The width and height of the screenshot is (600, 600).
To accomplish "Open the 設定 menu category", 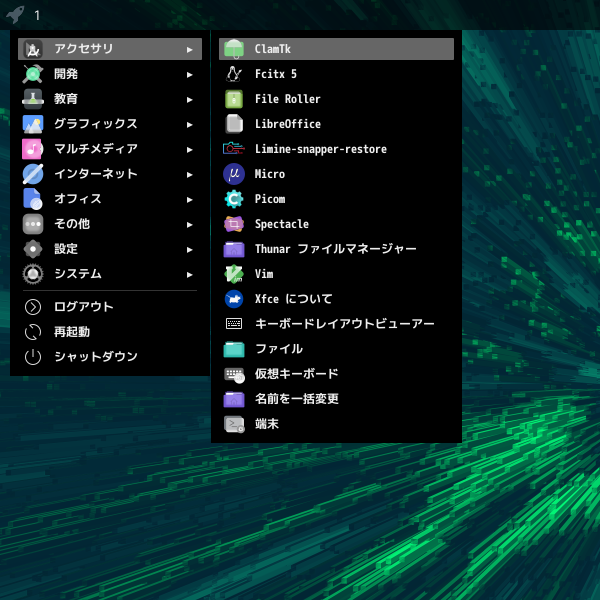I will 66,249.
